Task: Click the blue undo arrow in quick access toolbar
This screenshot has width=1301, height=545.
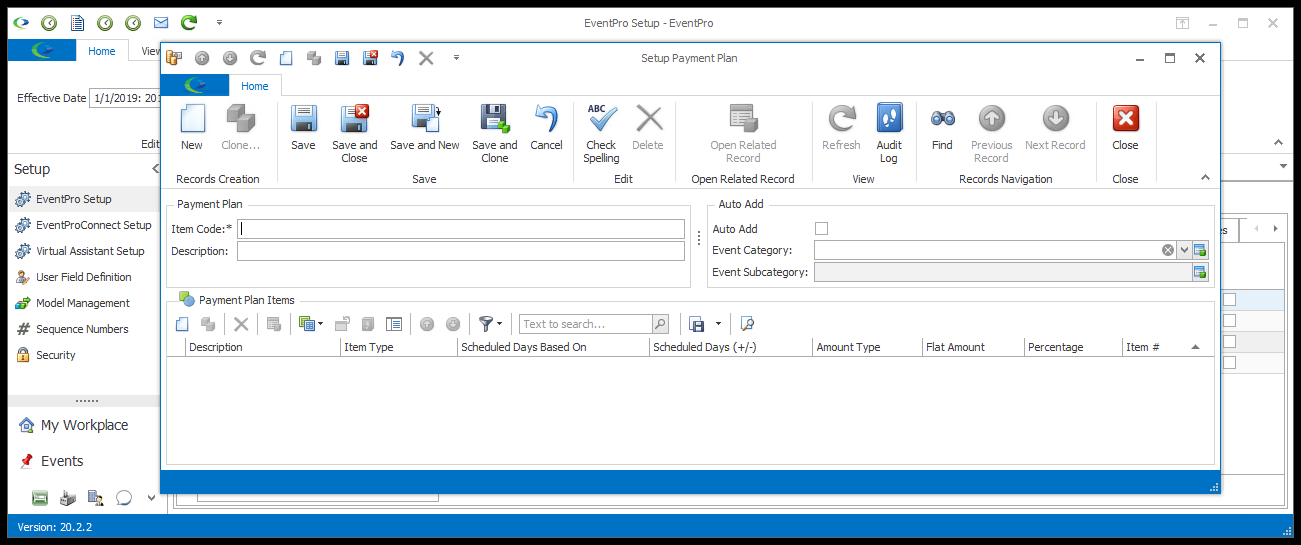Action: pos(398,58)
